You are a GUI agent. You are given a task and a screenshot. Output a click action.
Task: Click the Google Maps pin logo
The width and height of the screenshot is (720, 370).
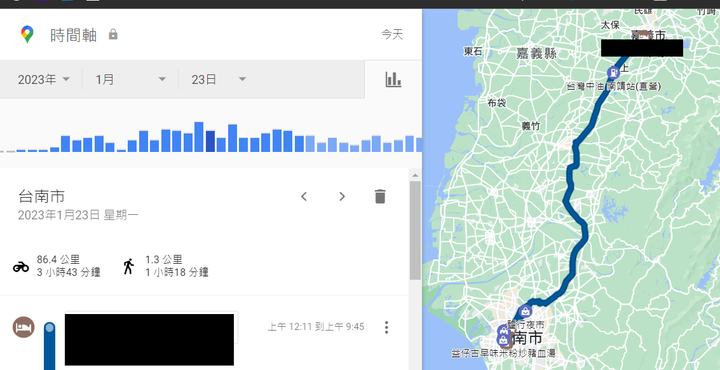pos(27,34)
